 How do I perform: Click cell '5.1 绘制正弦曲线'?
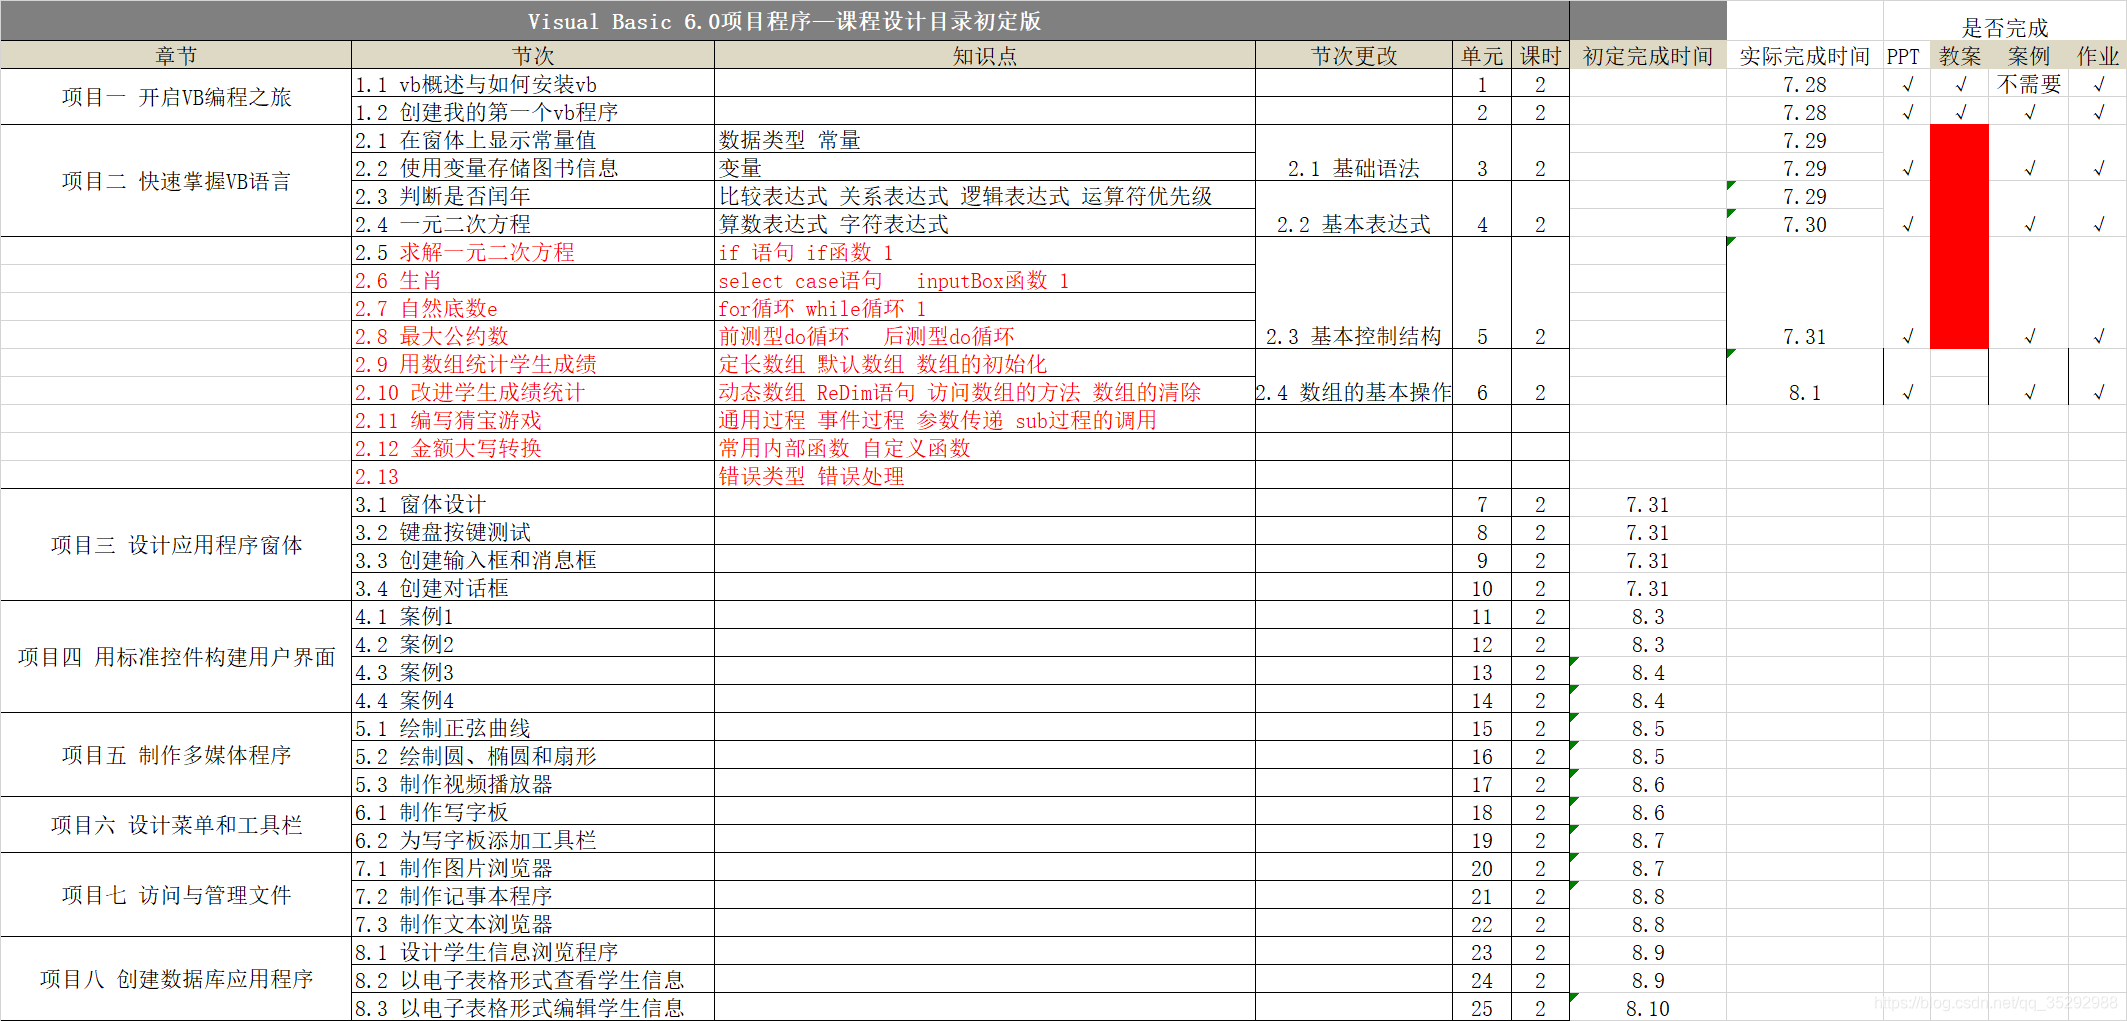pyautogui.click(x=533, y=728)
